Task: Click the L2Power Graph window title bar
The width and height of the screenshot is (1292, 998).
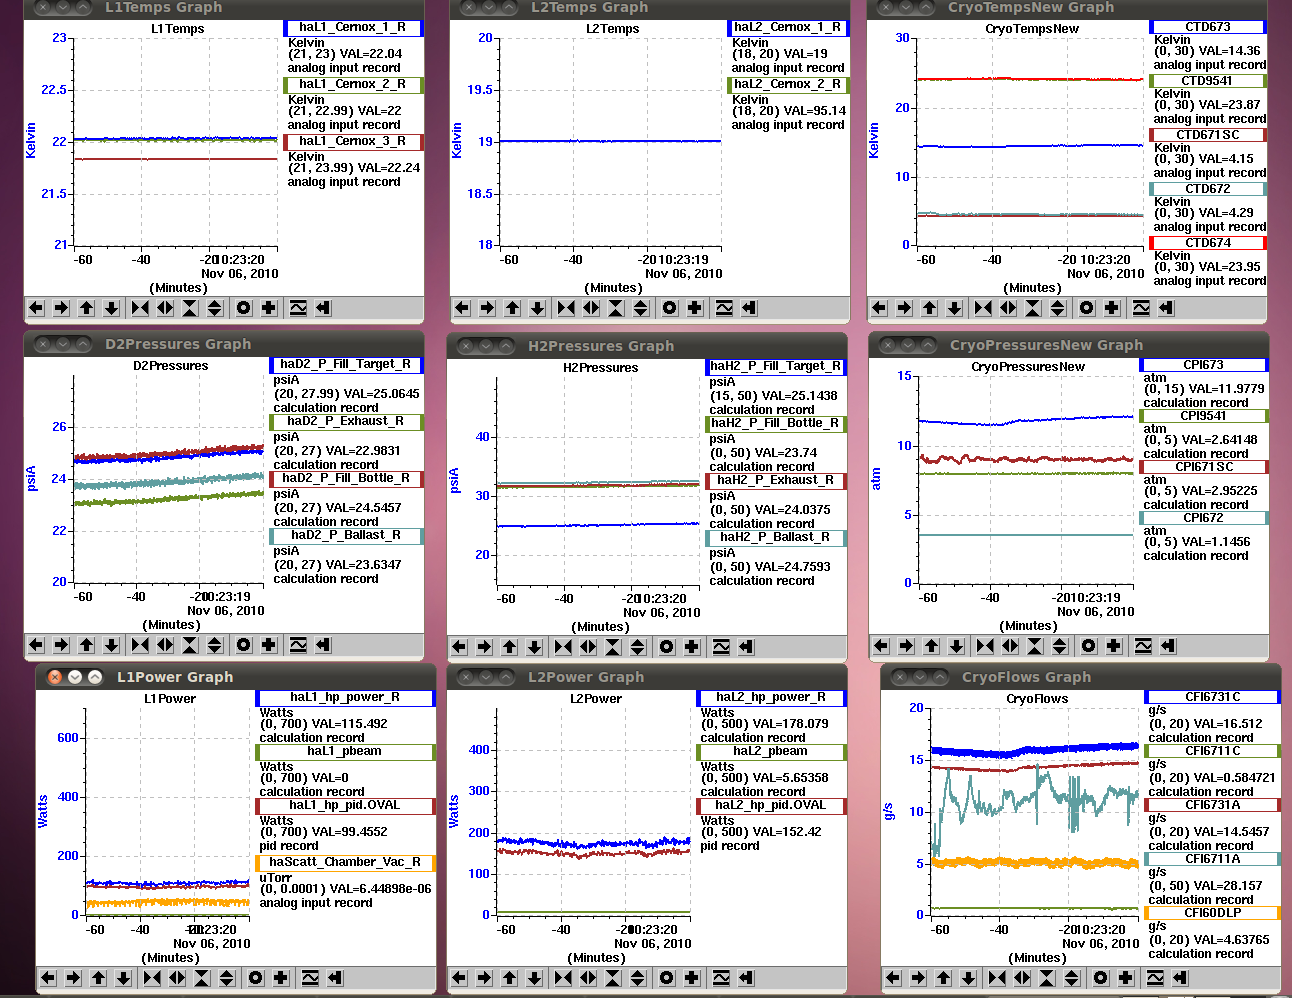Action: (x=646, y=677)
